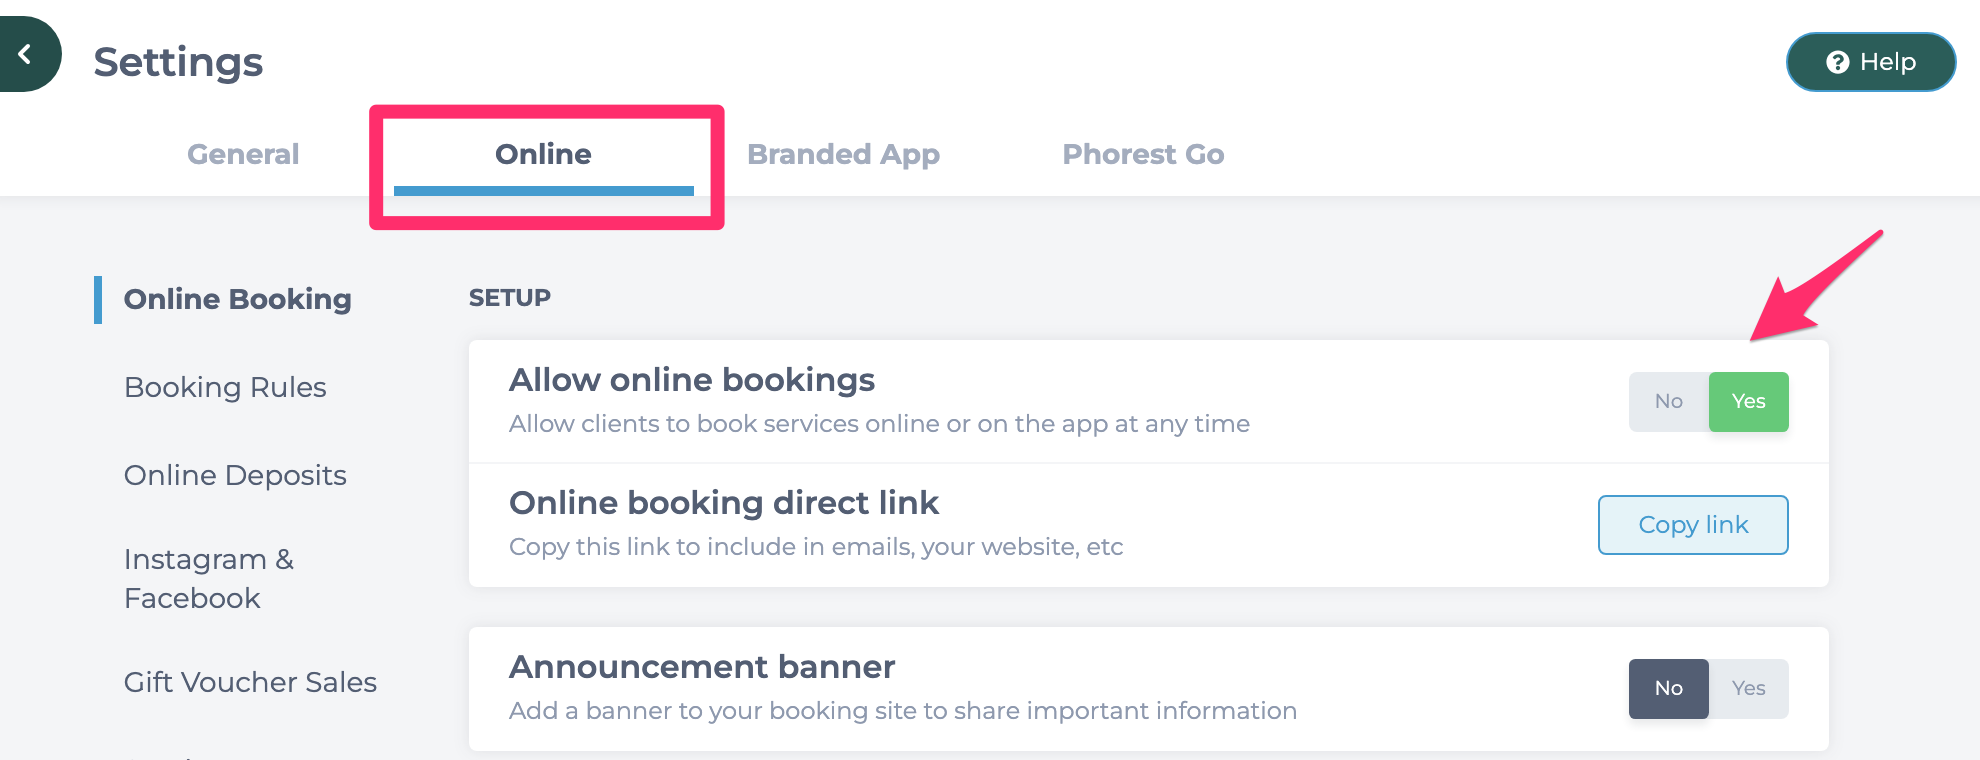Click the back arrow icon
Screen dimensions: 1980x760
pyautogui.click(x=25, y=54)
